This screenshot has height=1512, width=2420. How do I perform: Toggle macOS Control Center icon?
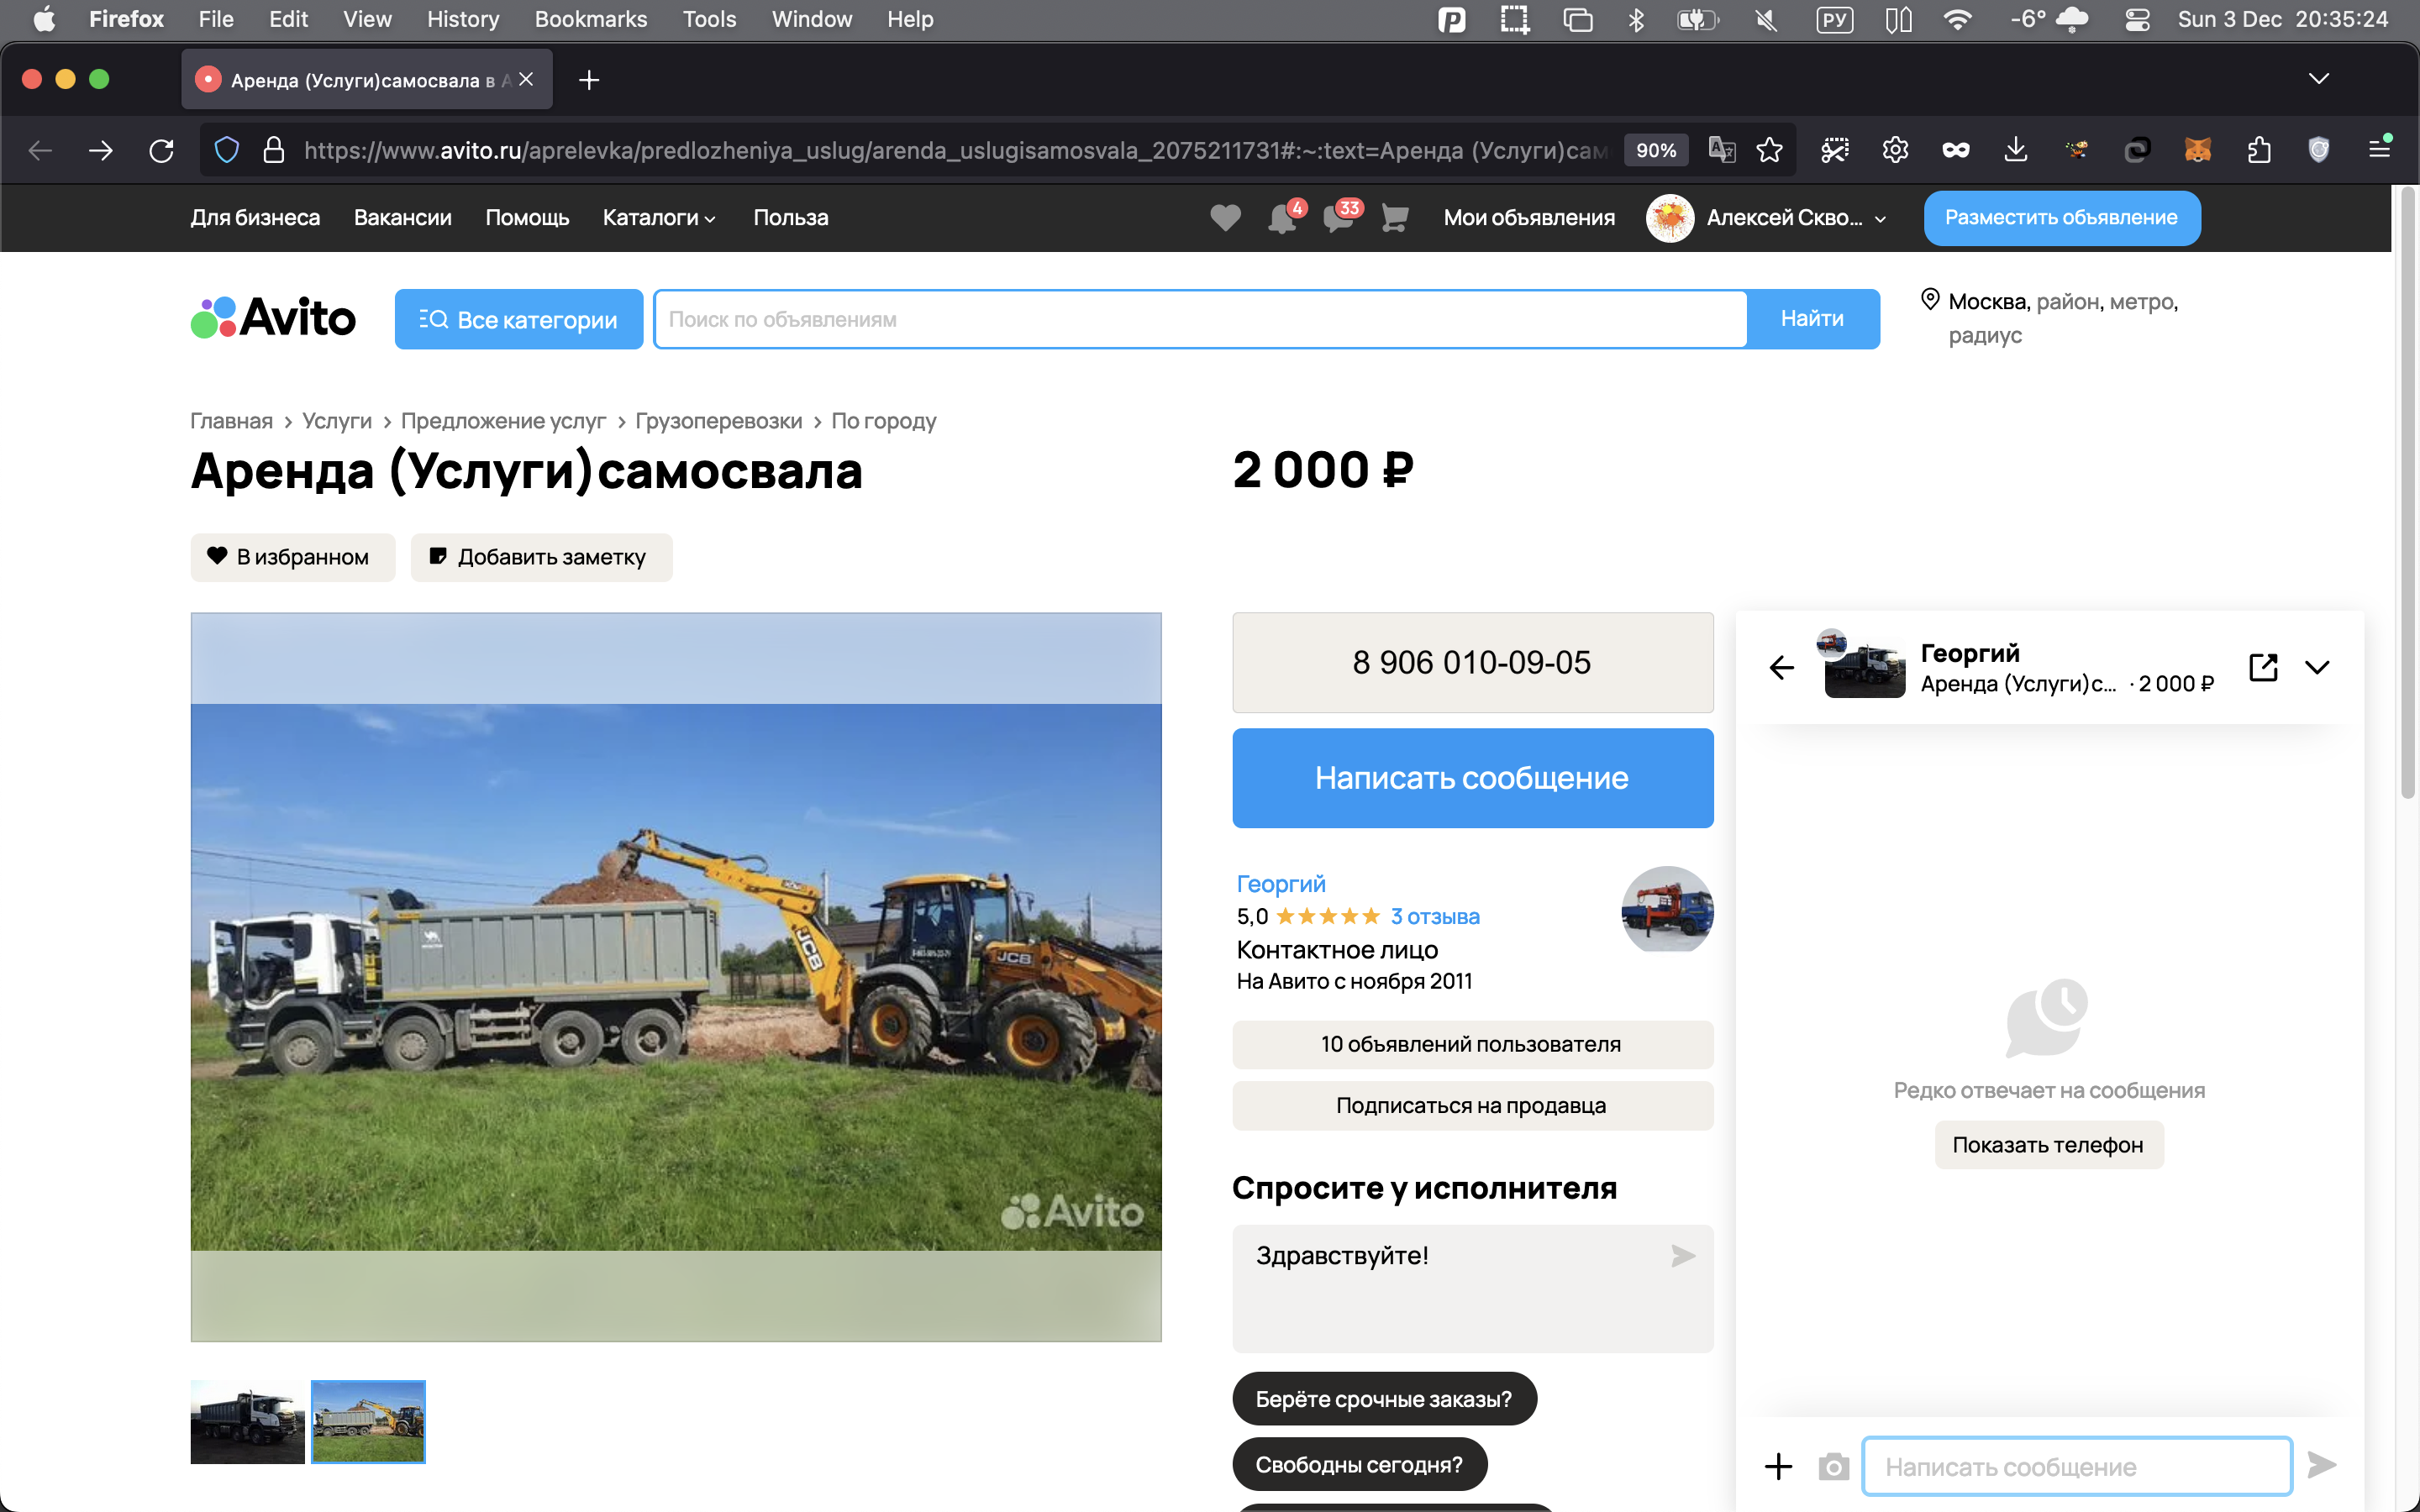[x=2137, y=19]
